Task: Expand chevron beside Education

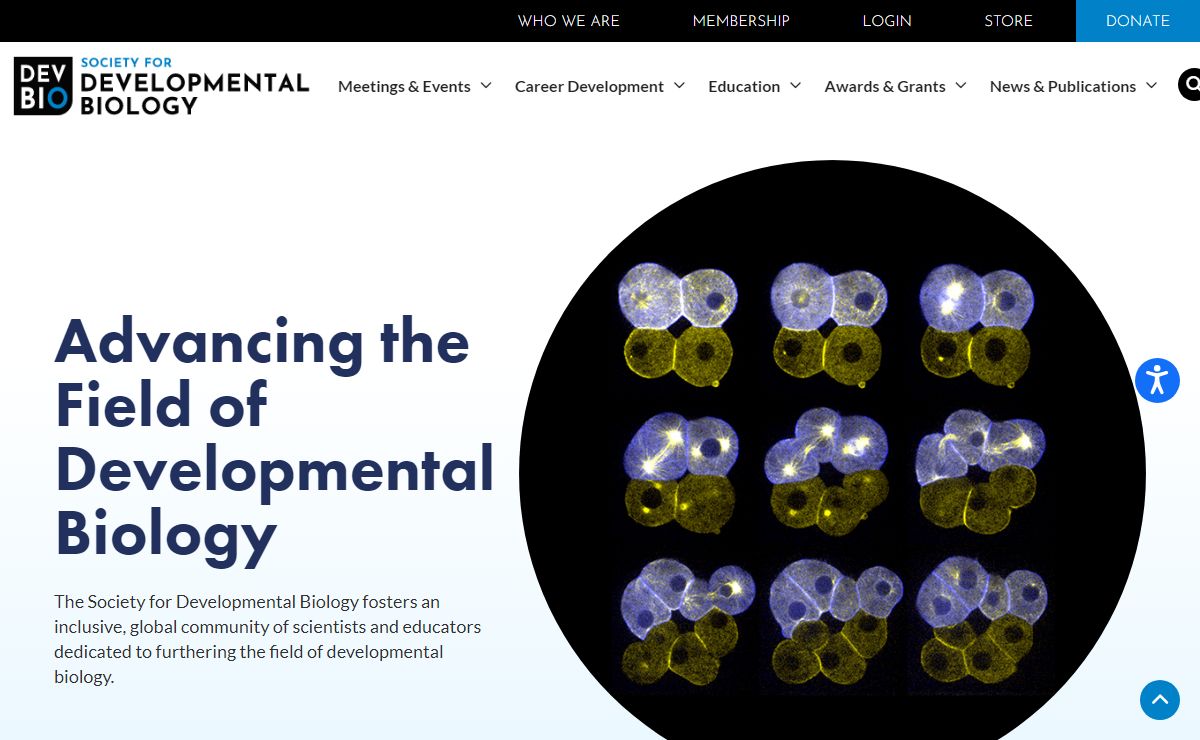Action: (795, 86)
